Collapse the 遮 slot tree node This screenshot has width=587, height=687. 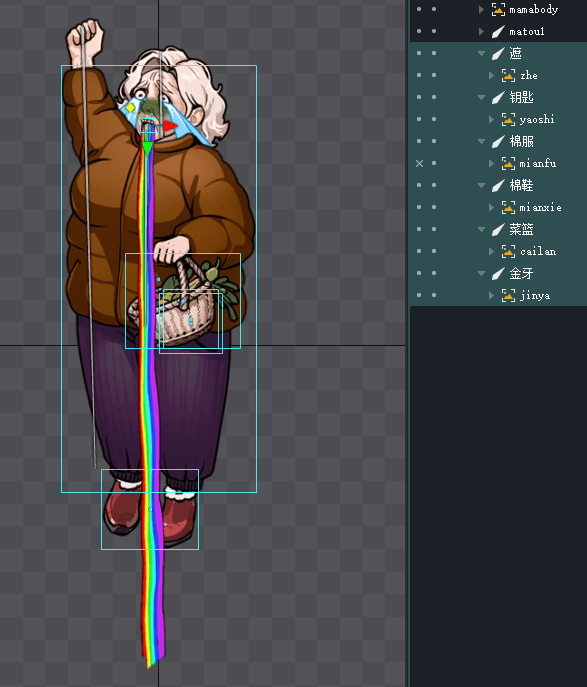pos(481,53)
